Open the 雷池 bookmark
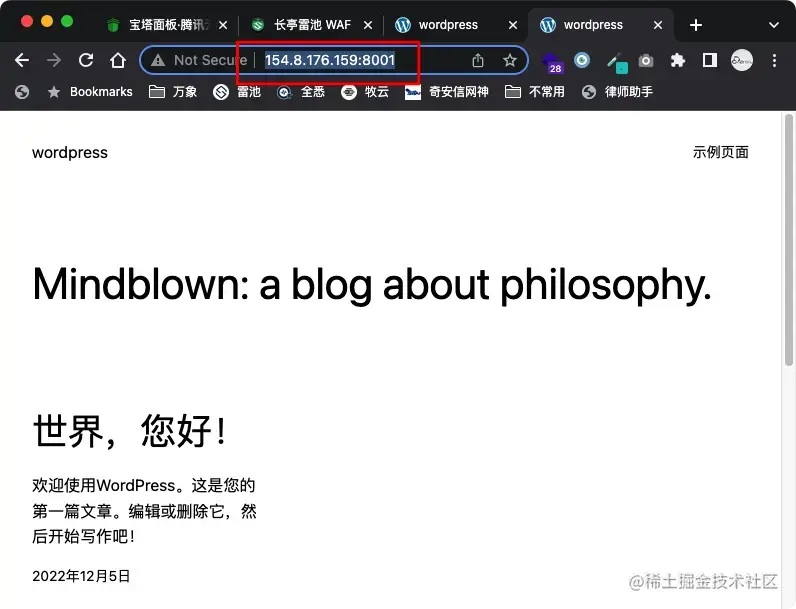The width and height of the screenshot is (796, 609). coord(237,92)
